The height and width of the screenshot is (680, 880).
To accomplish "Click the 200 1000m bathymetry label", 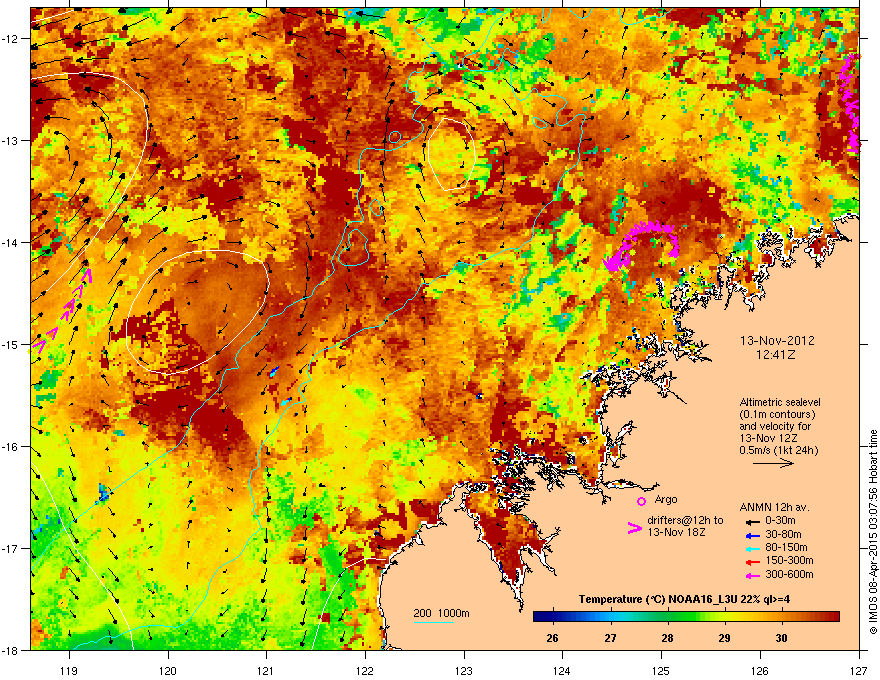I will pos(441,613).
